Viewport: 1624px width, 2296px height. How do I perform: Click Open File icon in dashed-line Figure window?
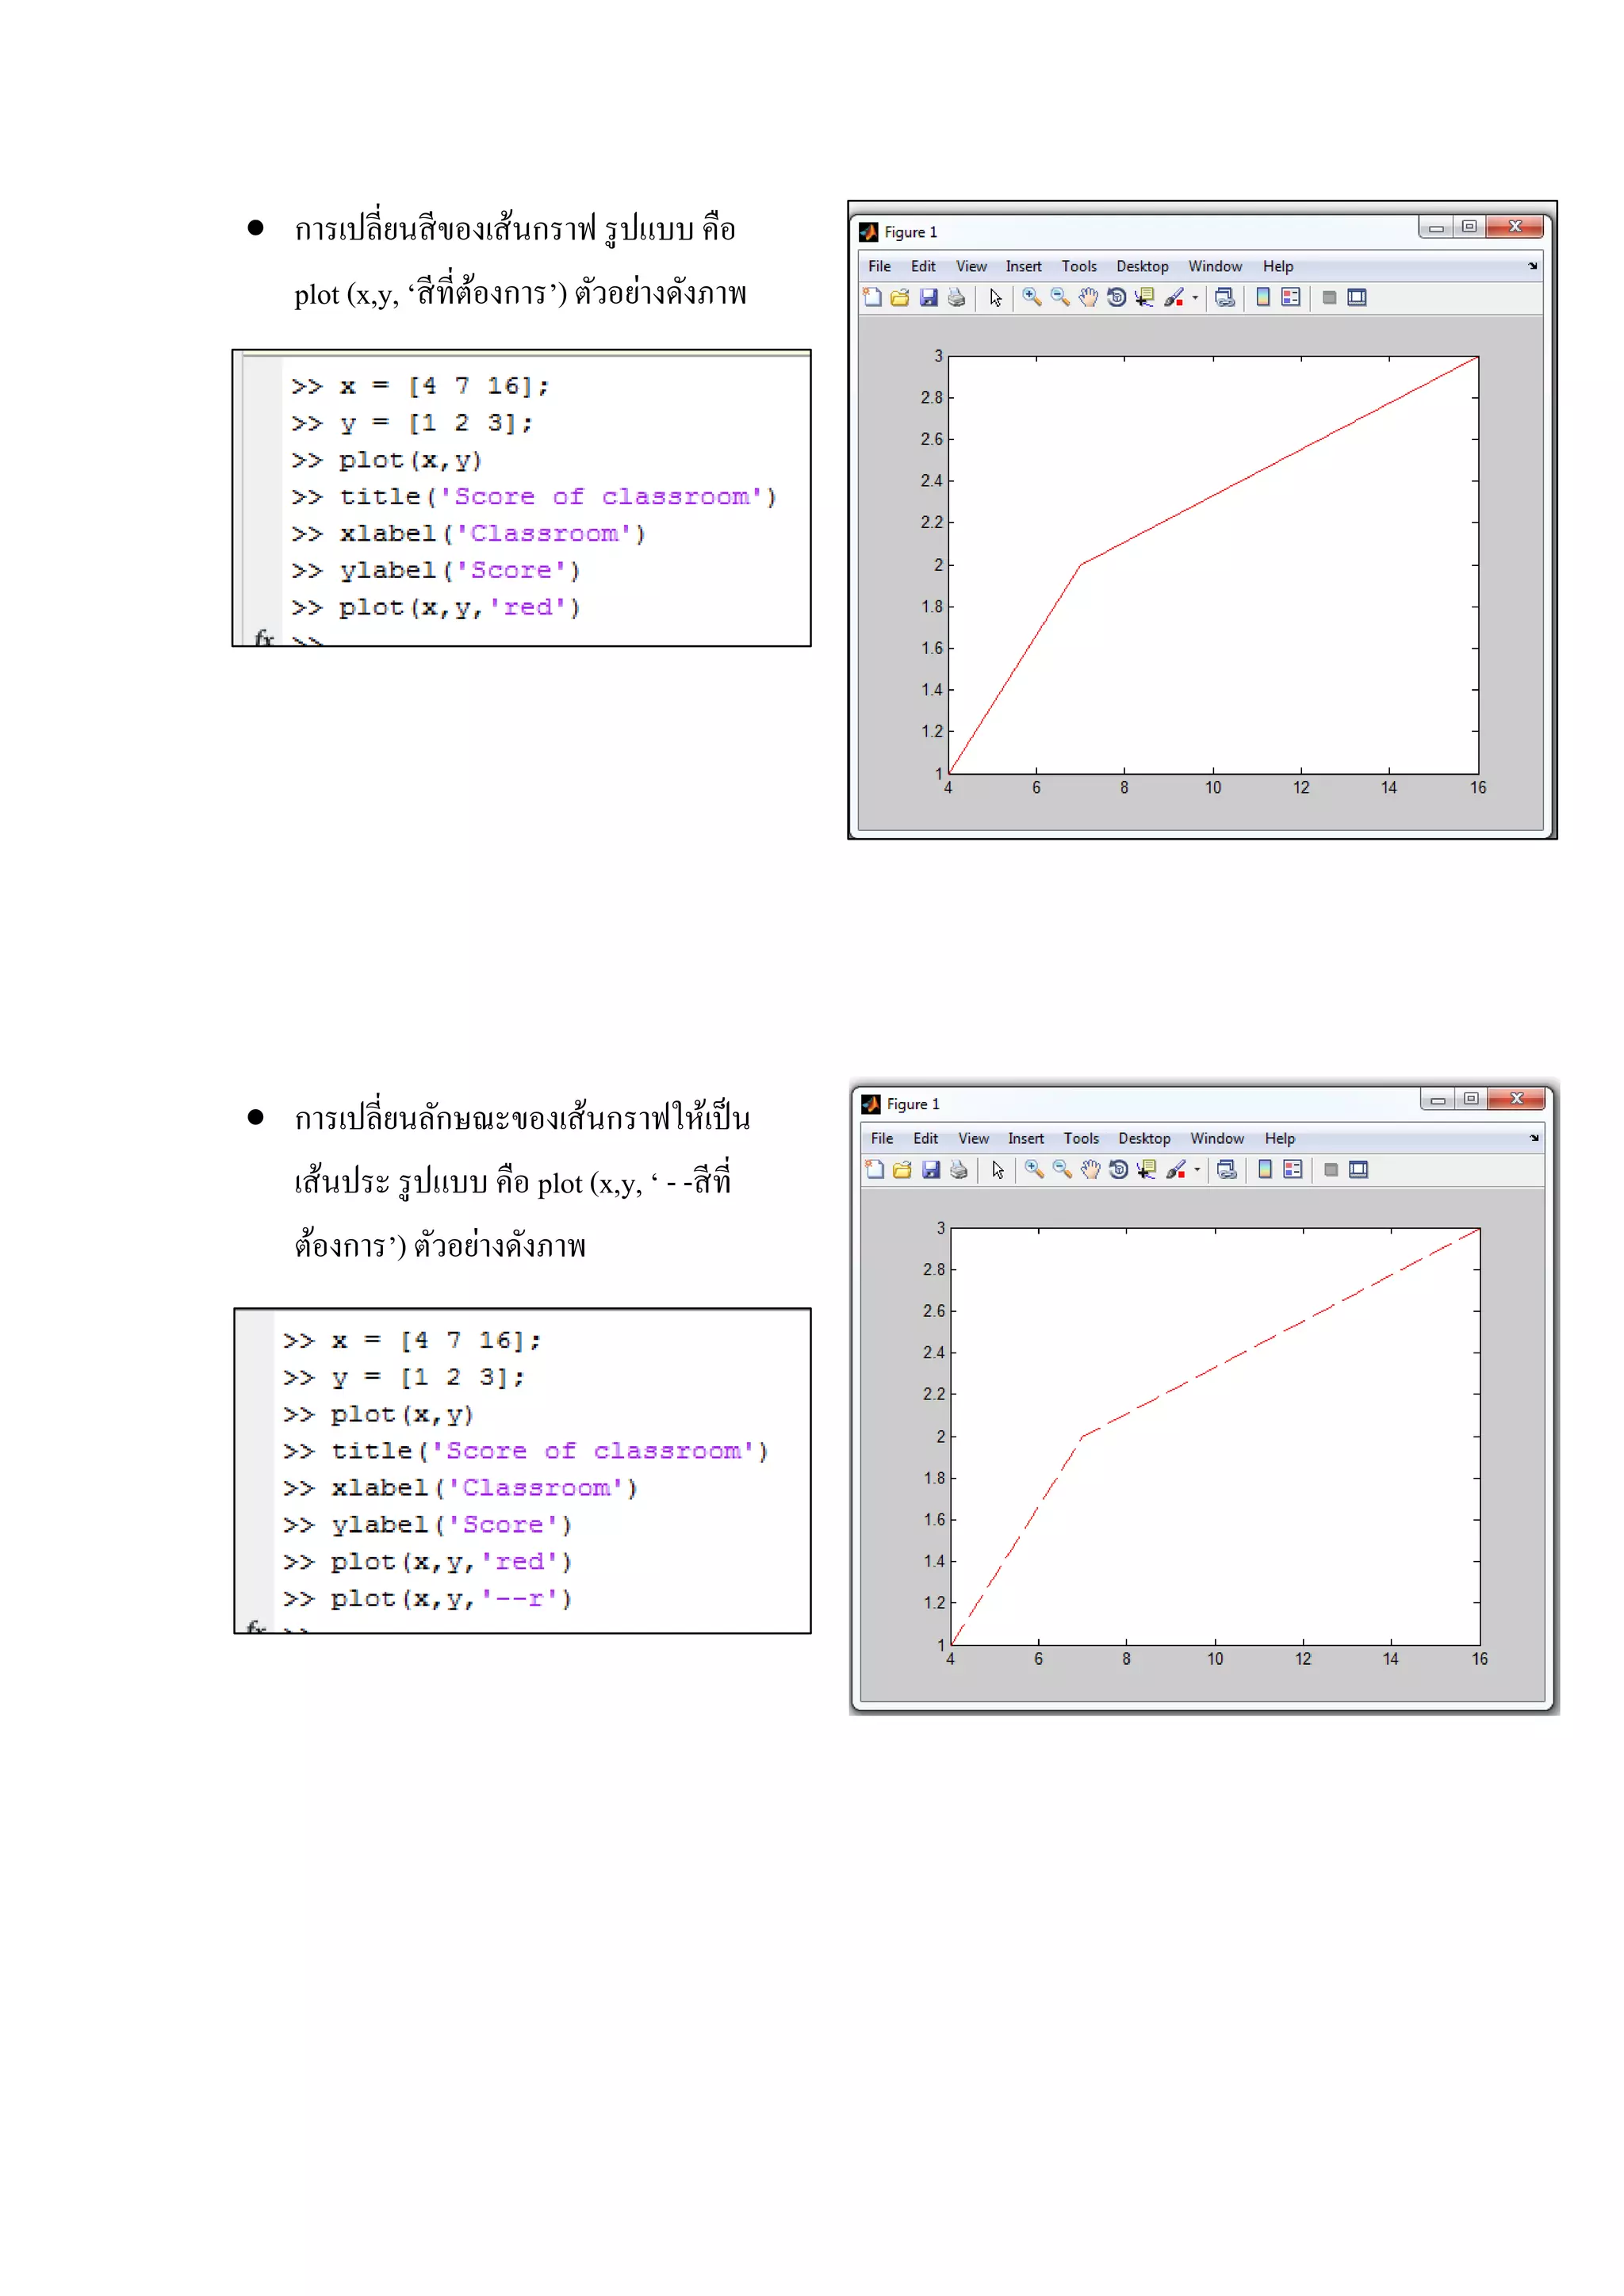point(903,1169)
